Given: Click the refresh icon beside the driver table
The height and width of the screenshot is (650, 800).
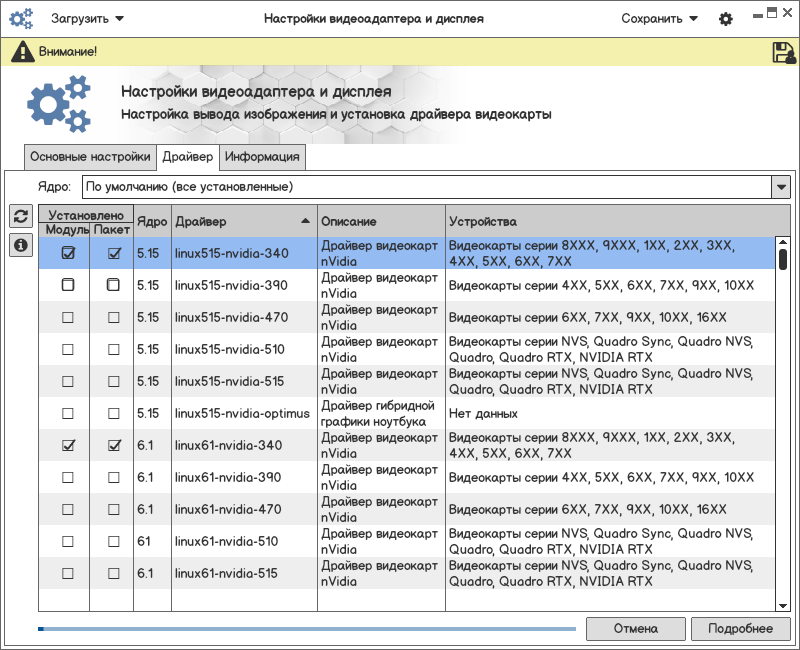Looking at the screenshot, I should [20, 217].
